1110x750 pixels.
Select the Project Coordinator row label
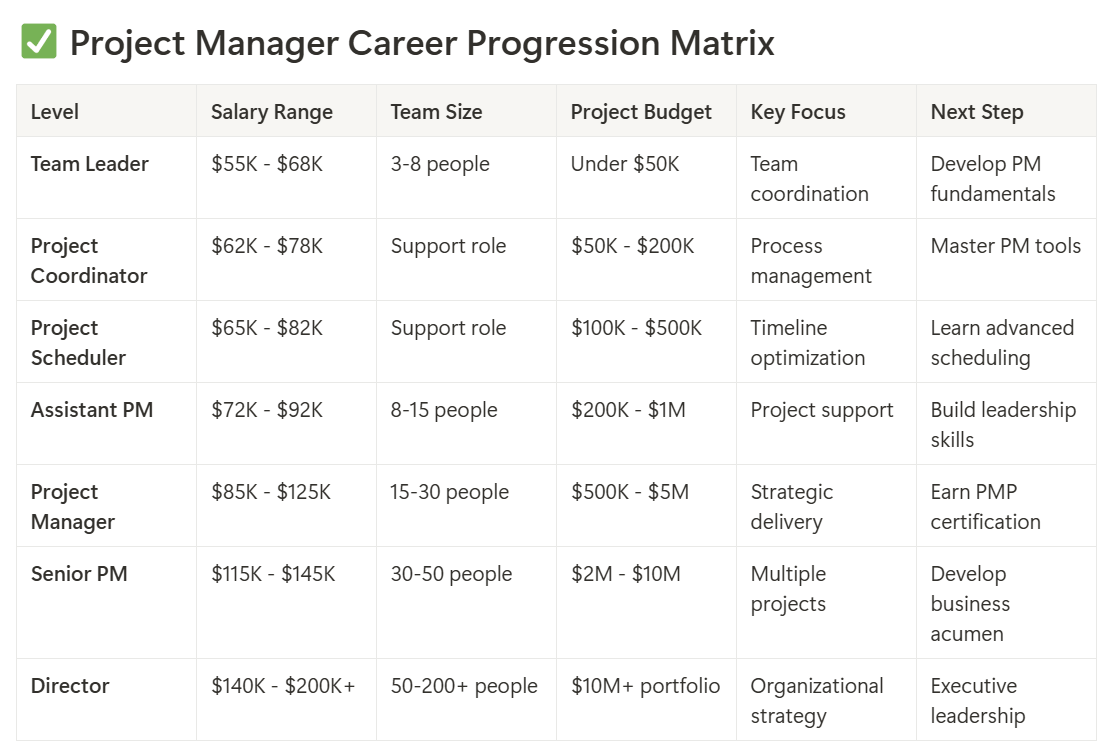88,261
